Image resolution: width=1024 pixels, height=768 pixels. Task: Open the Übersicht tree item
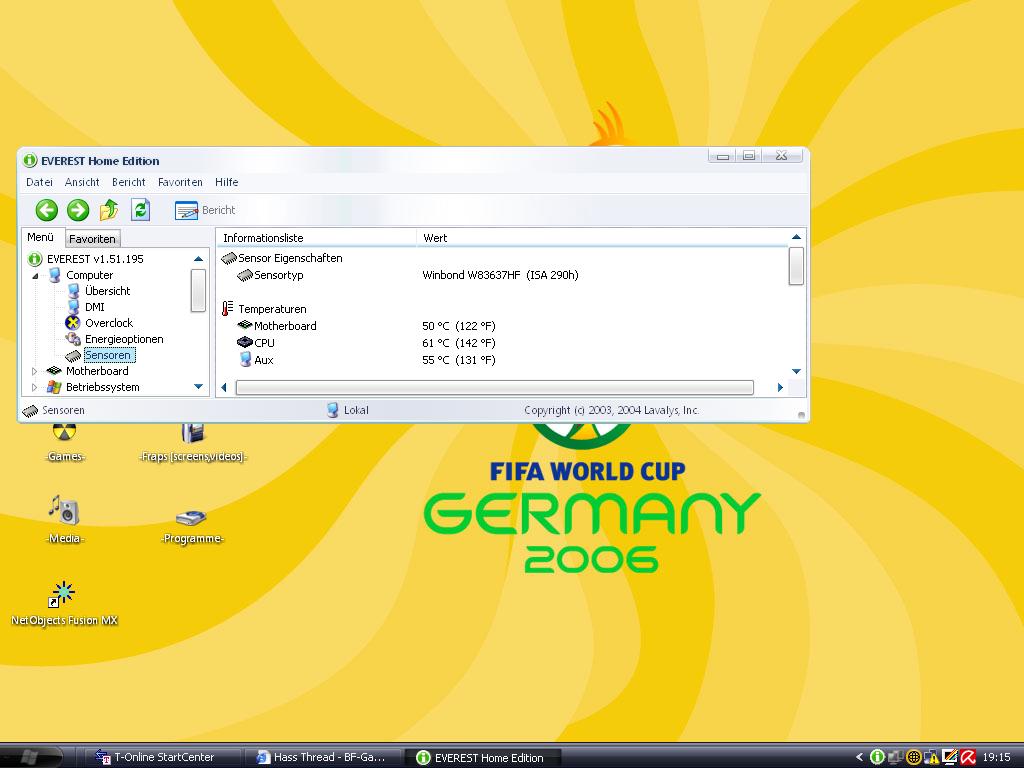pyautogui.click(x=107, y=291)
